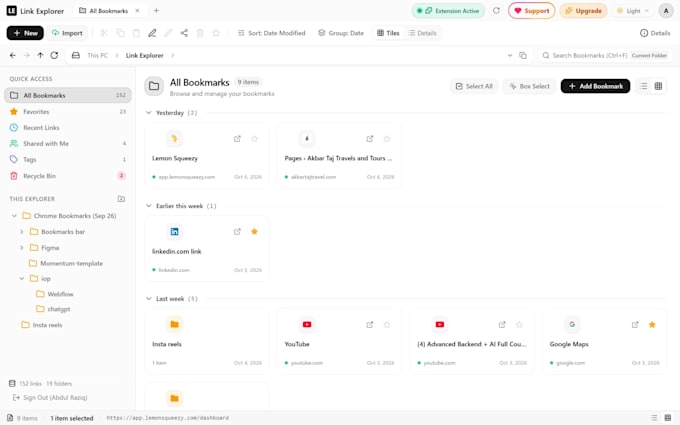Click the rename pencil icon in toolbar

(152, 33)
